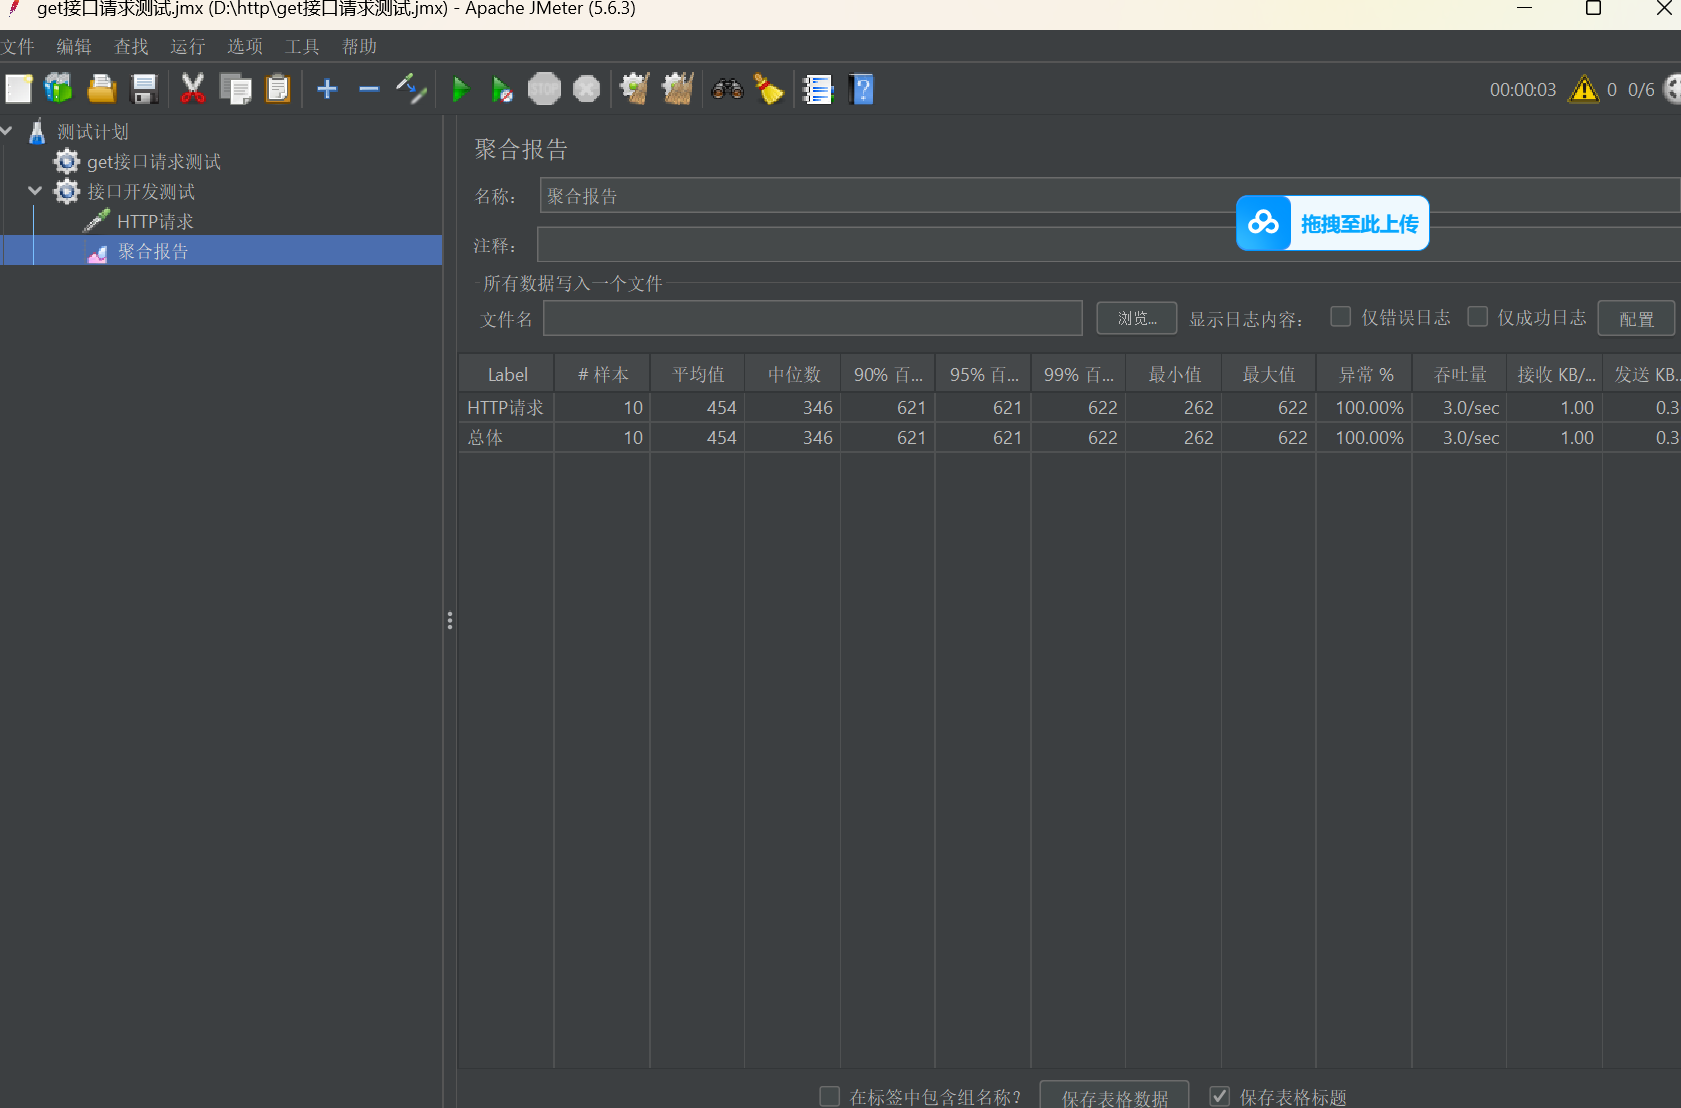Click the 拖拽至此上传 upload button
The height and width of the screenshot is (1108, 1681).
(1333, 223)
